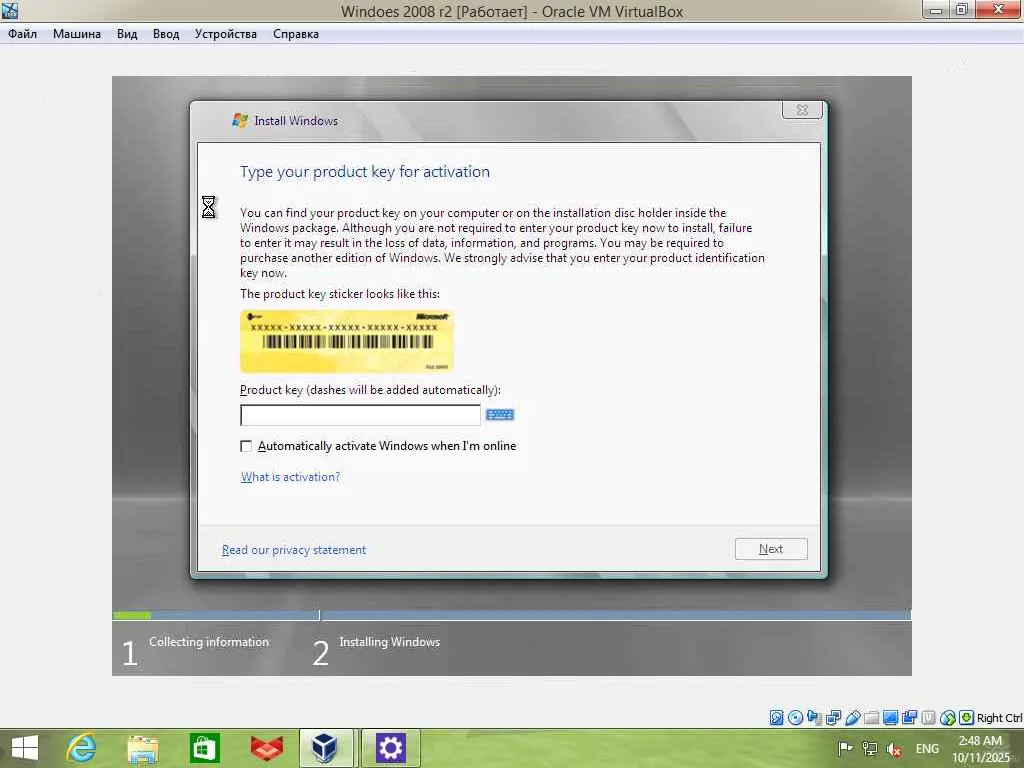Open the red fox app on taskbar

[x=266, y=748]
